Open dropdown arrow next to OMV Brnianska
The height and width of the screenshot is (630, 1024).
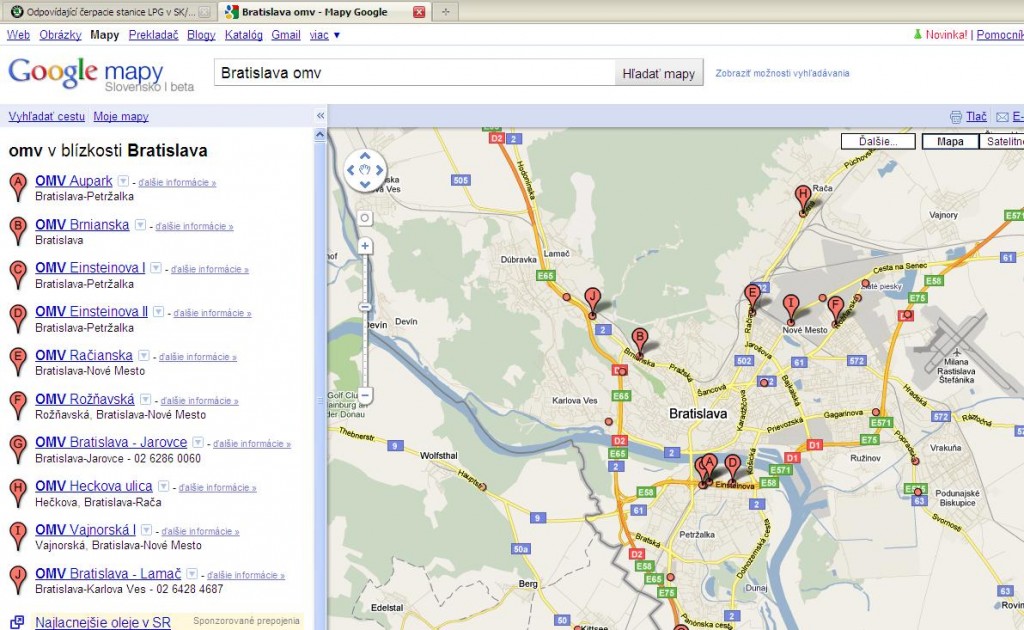pyautogui.click(x=140, y=225)
